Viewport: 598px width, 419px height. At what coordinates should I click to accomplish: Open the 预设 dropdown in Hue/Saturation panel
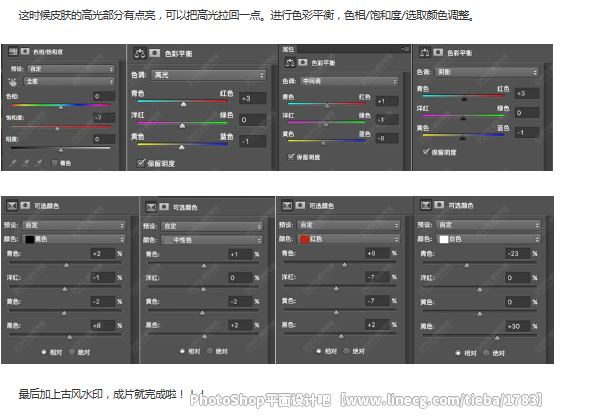[71, 69]
